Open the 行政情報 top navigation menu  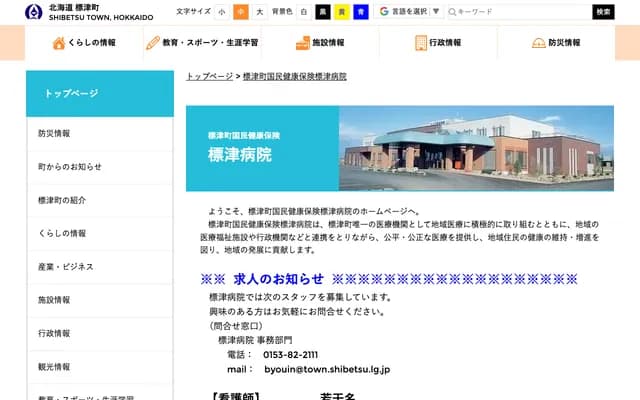point(438,43)
